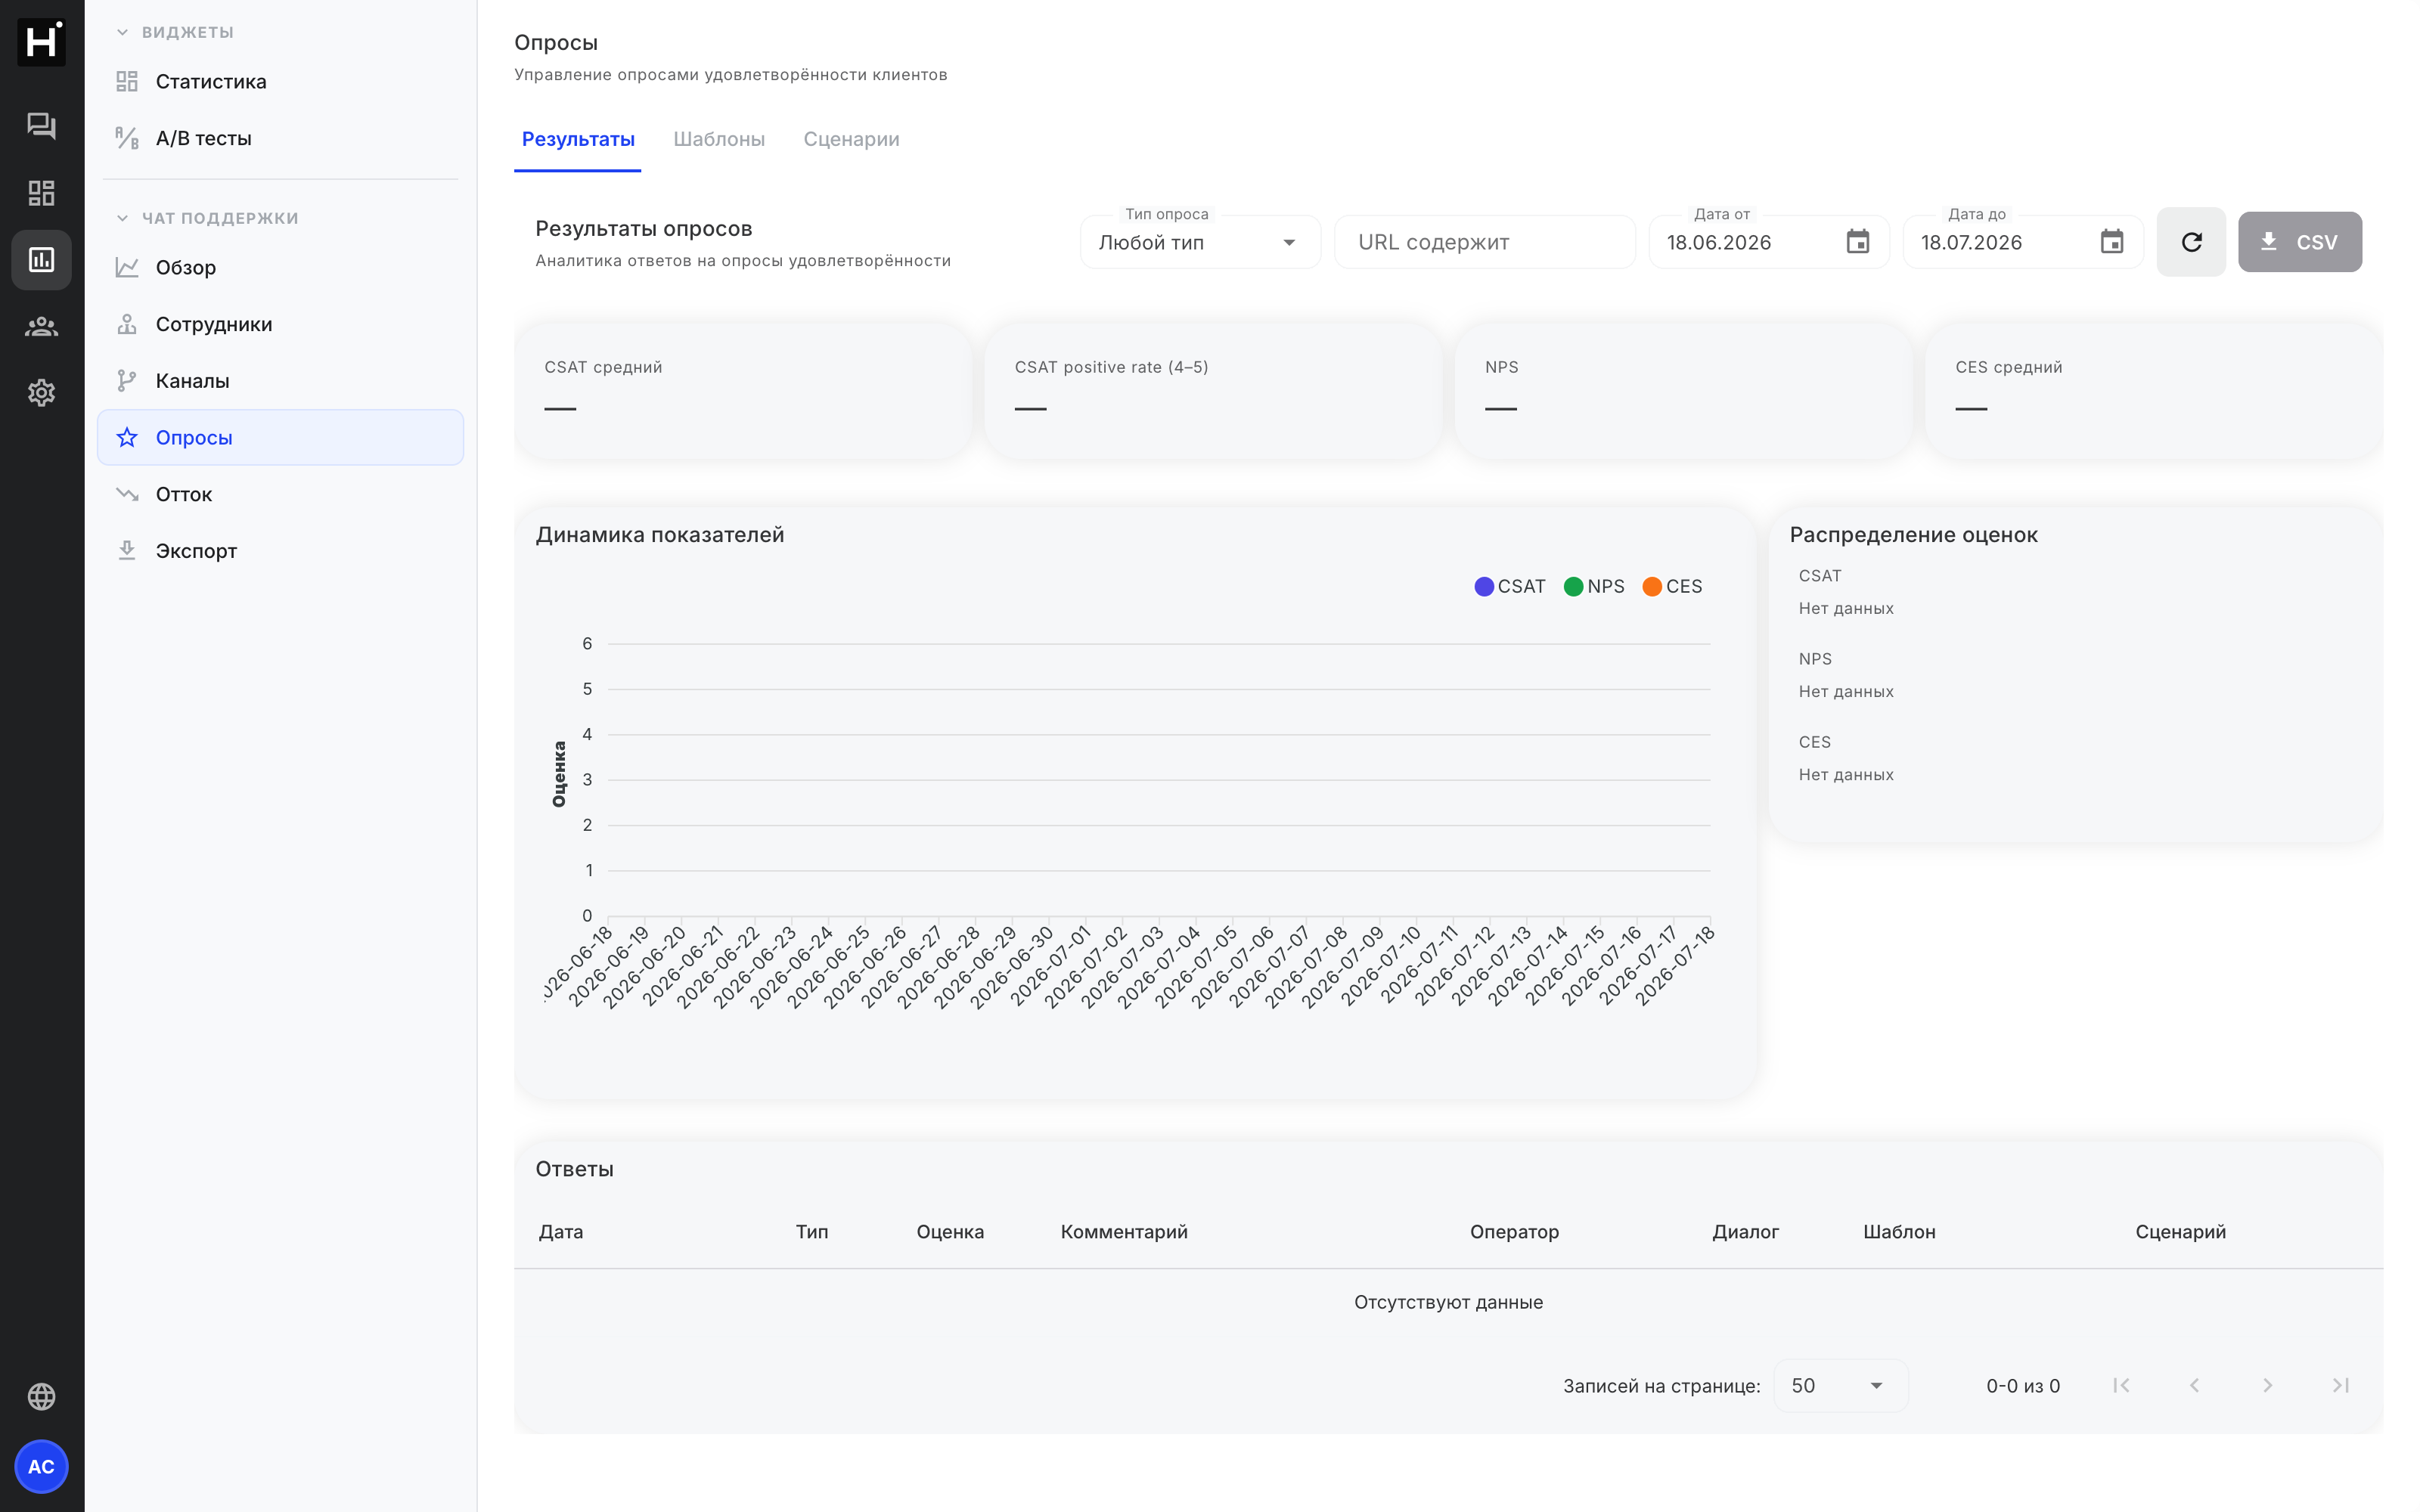Click the globe language icon
The width and height of the screenshot is (2420, 1512).
tap(41, 1396)
